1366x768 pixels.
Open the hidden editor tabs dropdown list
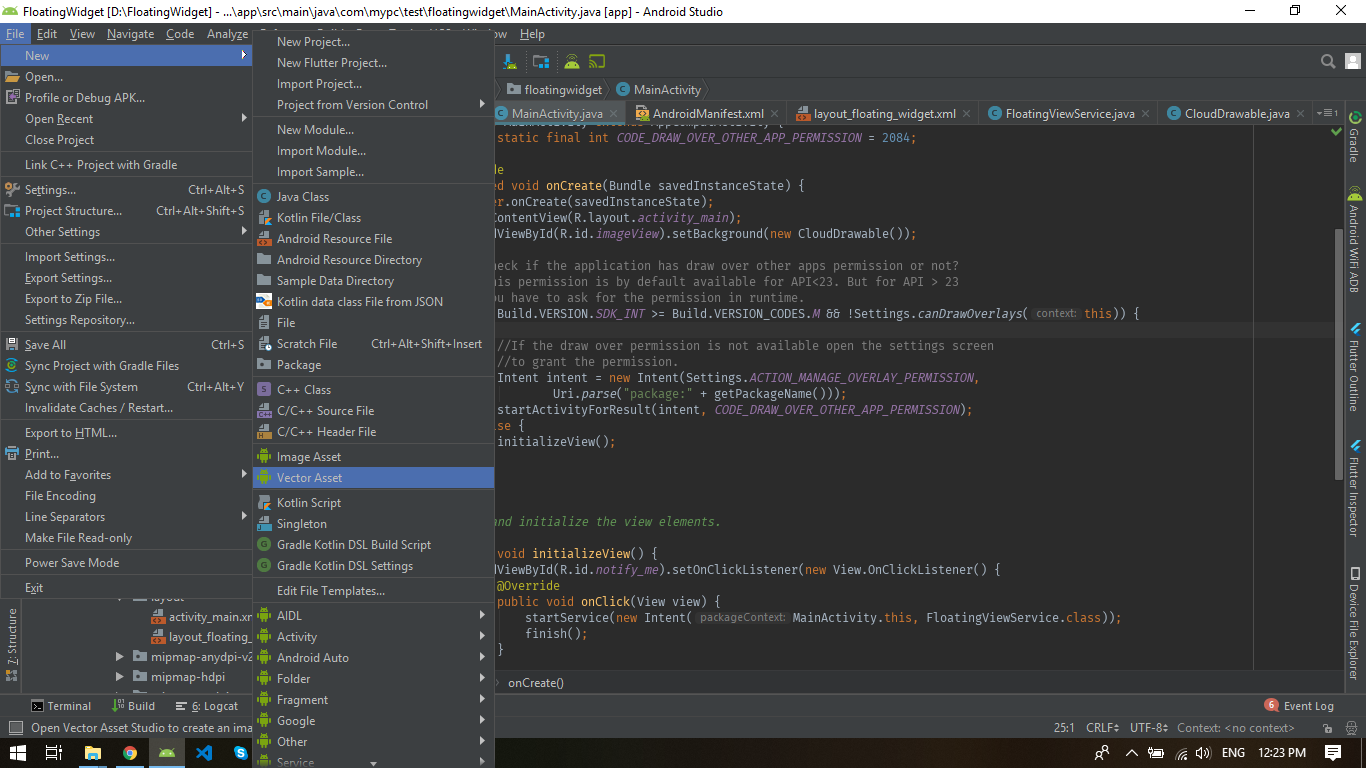coord(1327,113)
